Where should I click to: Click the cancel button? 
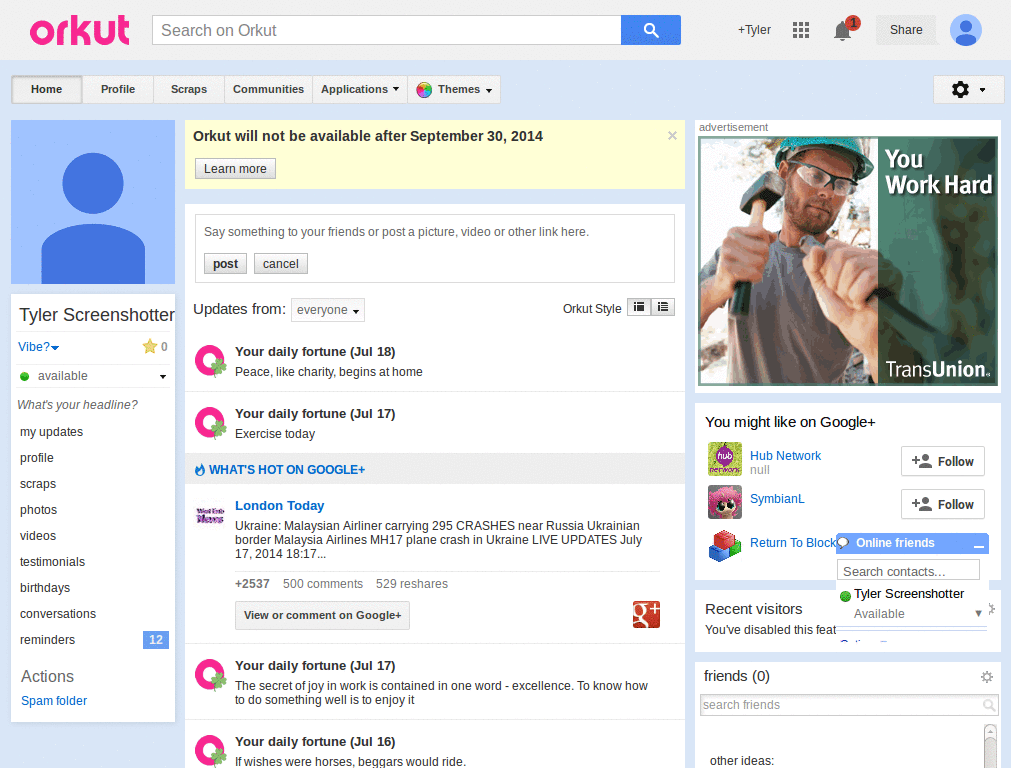coord(281,264)
